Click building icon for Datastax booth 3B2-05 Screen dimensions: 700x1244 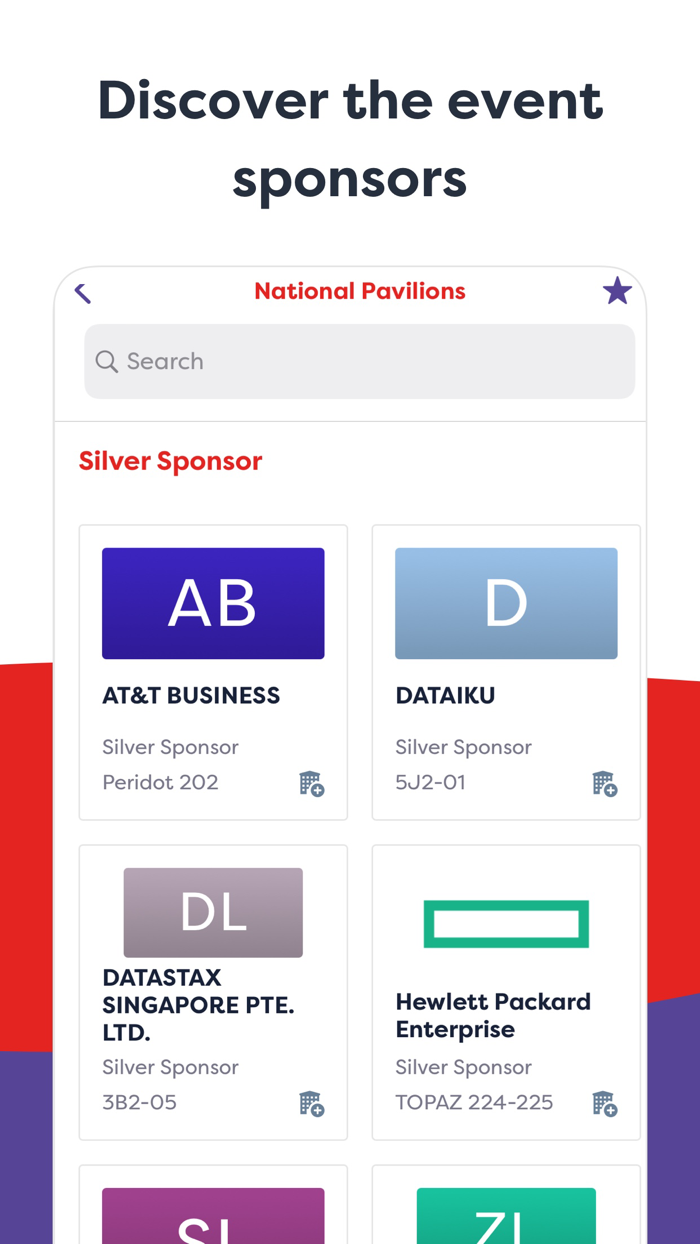(x=311, y=1105)
